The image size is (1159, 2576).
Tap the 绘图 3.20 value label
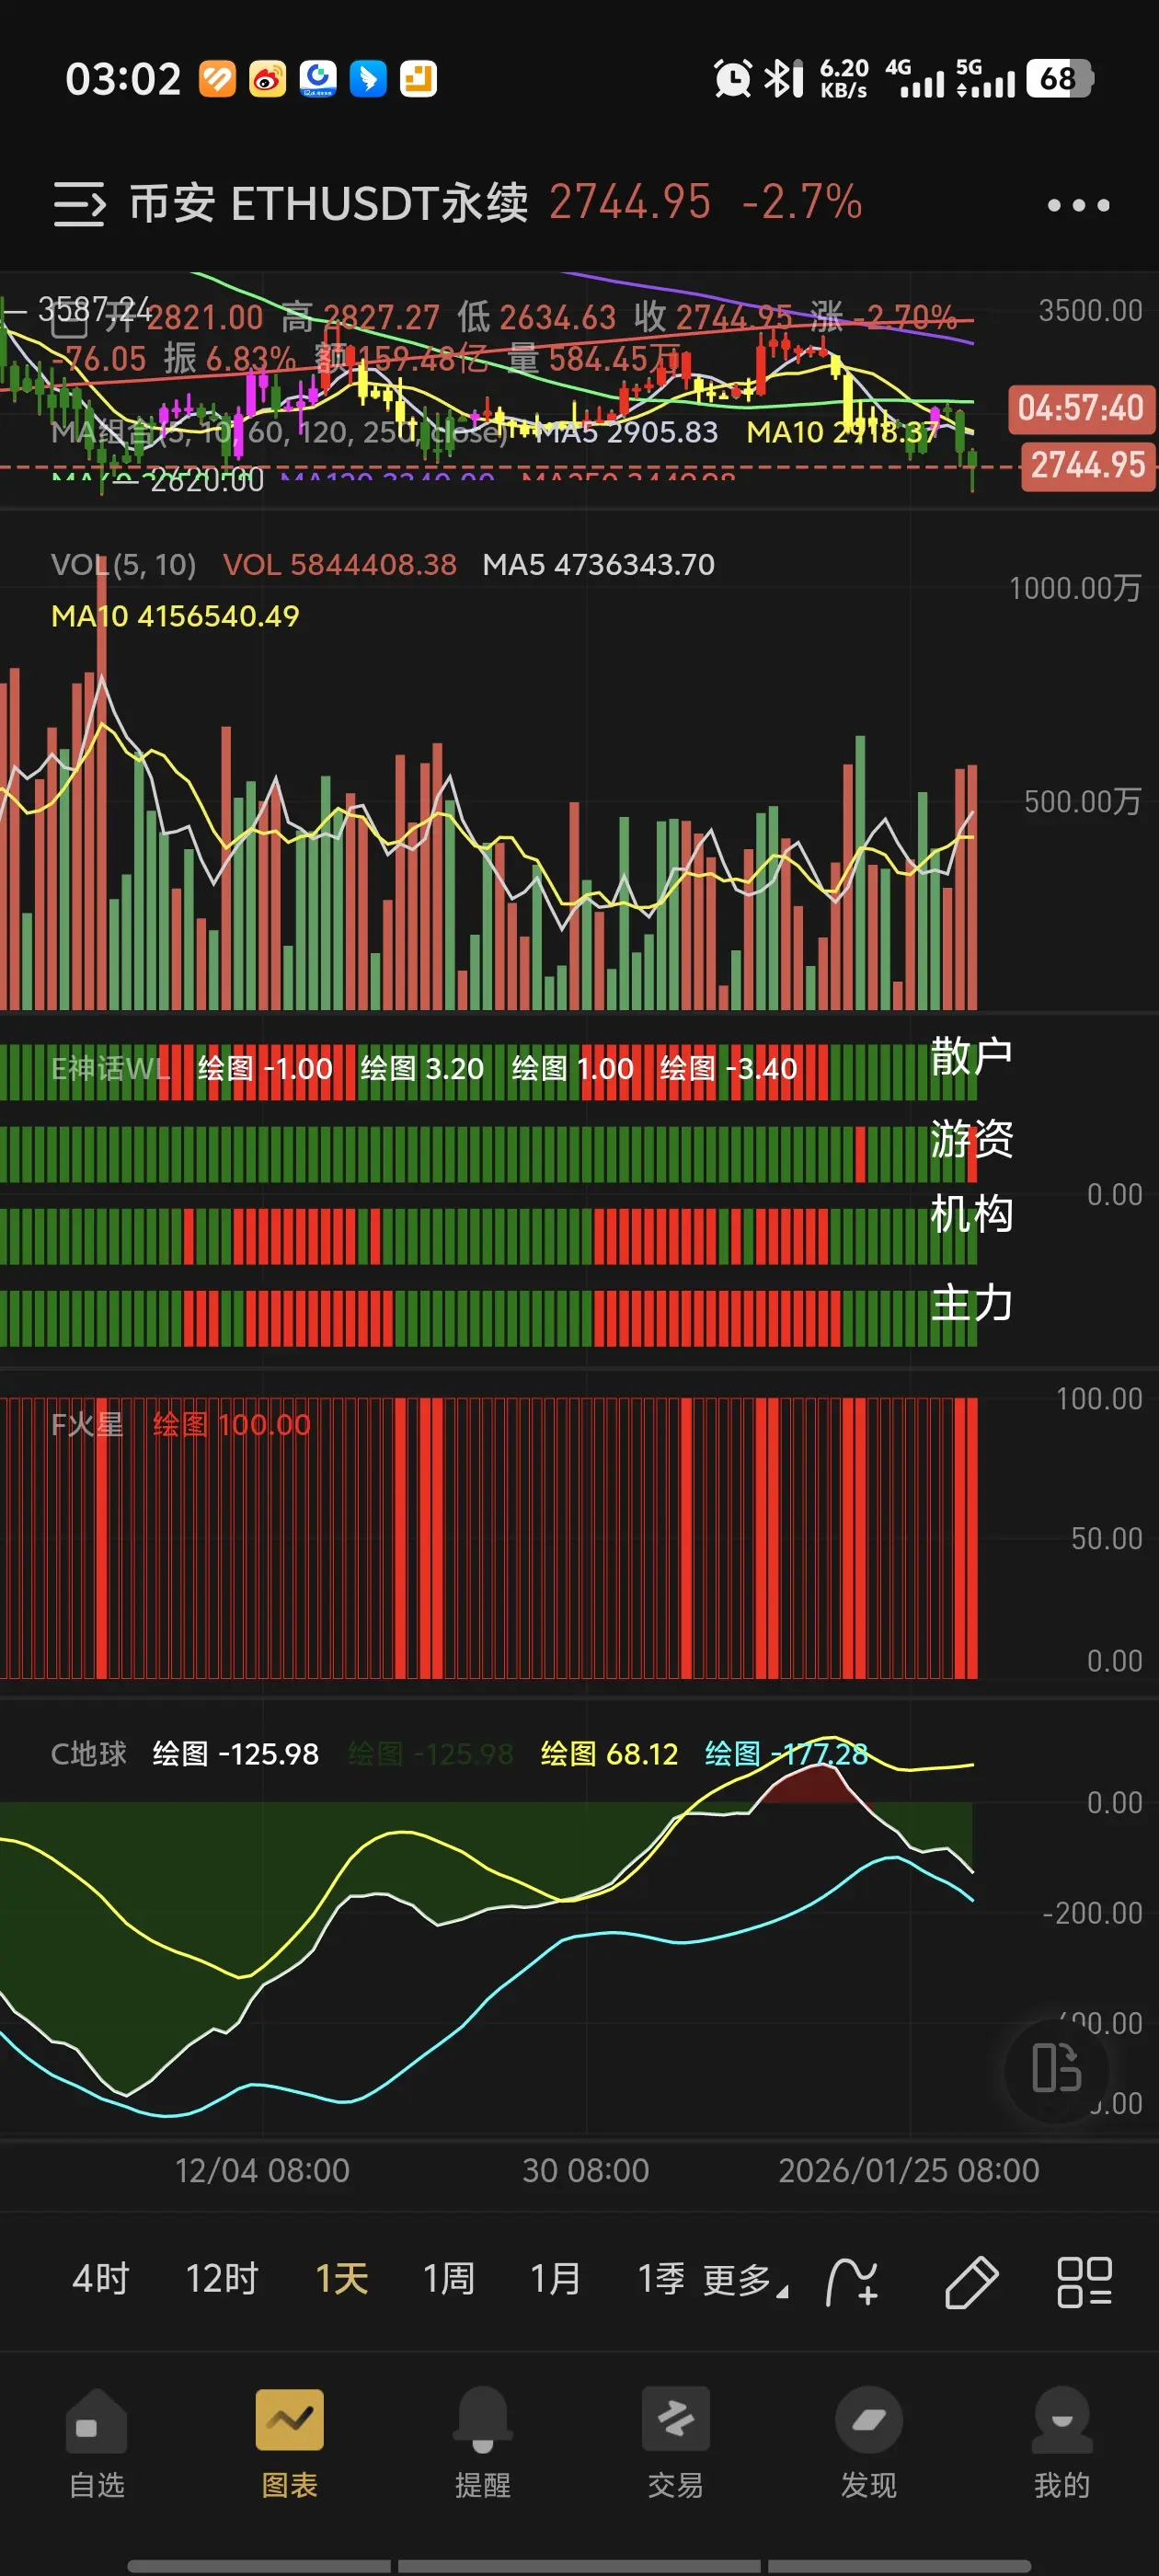pyautogui.click(x=422, y=1069)
